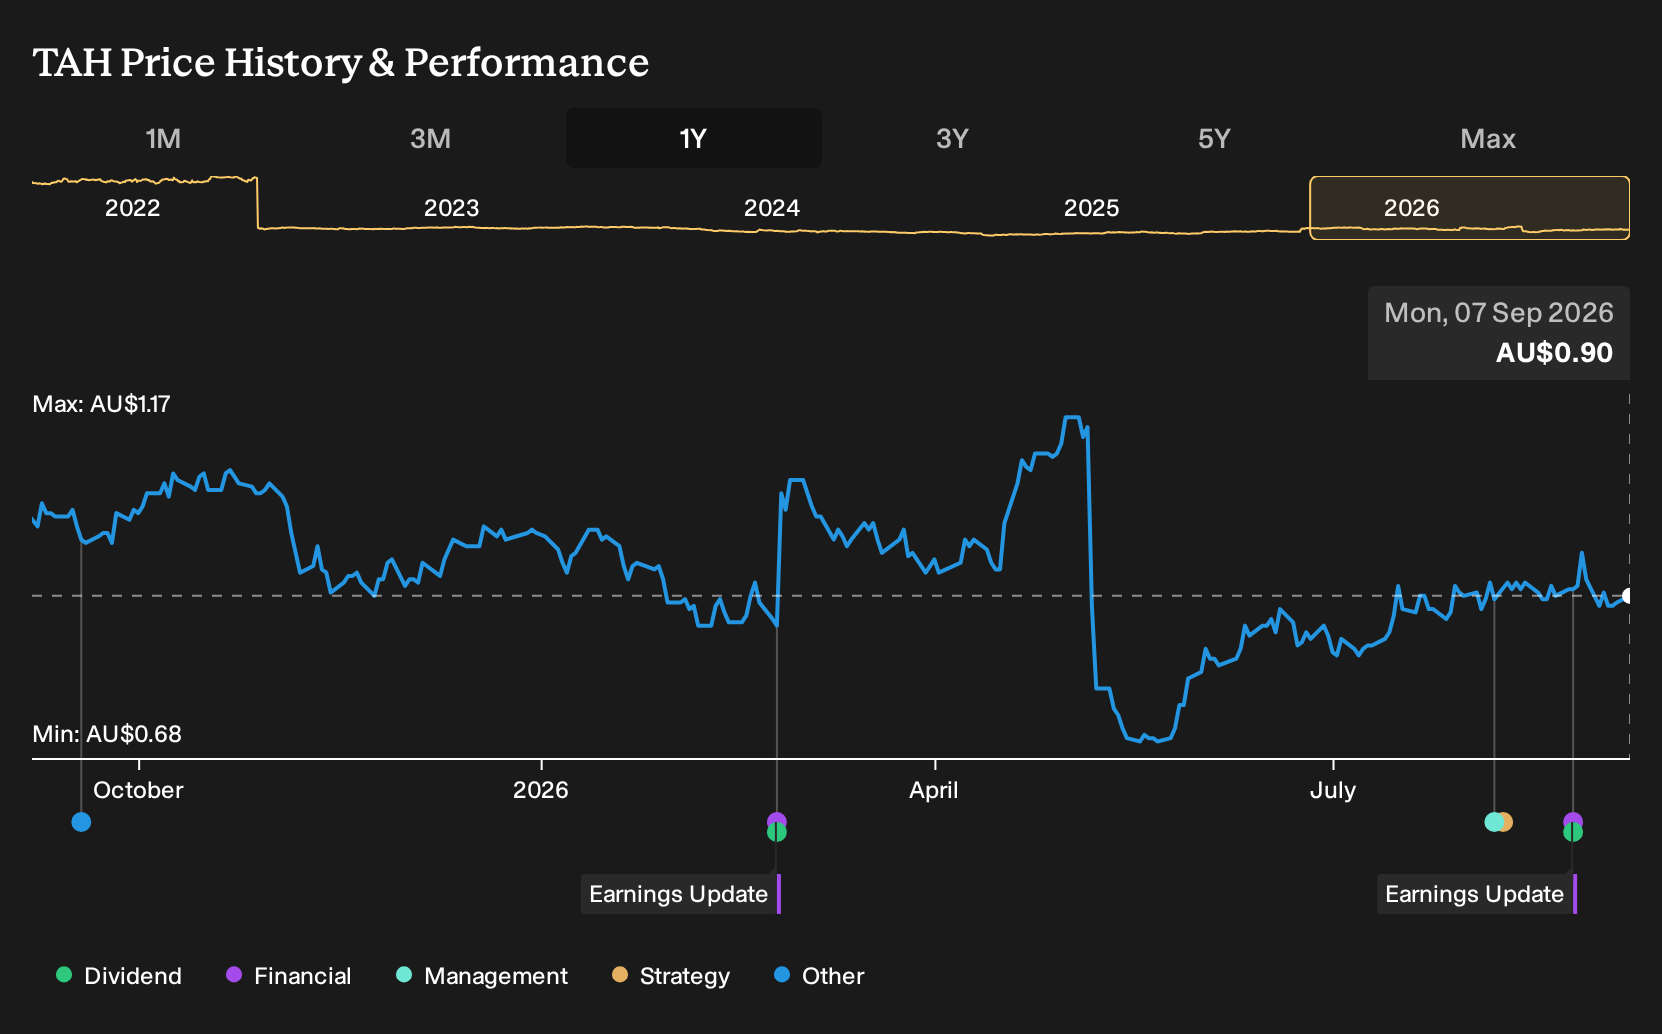Select the 1Y time range tab
This screenshot has height=1034, width=1662.
(694, 138)
